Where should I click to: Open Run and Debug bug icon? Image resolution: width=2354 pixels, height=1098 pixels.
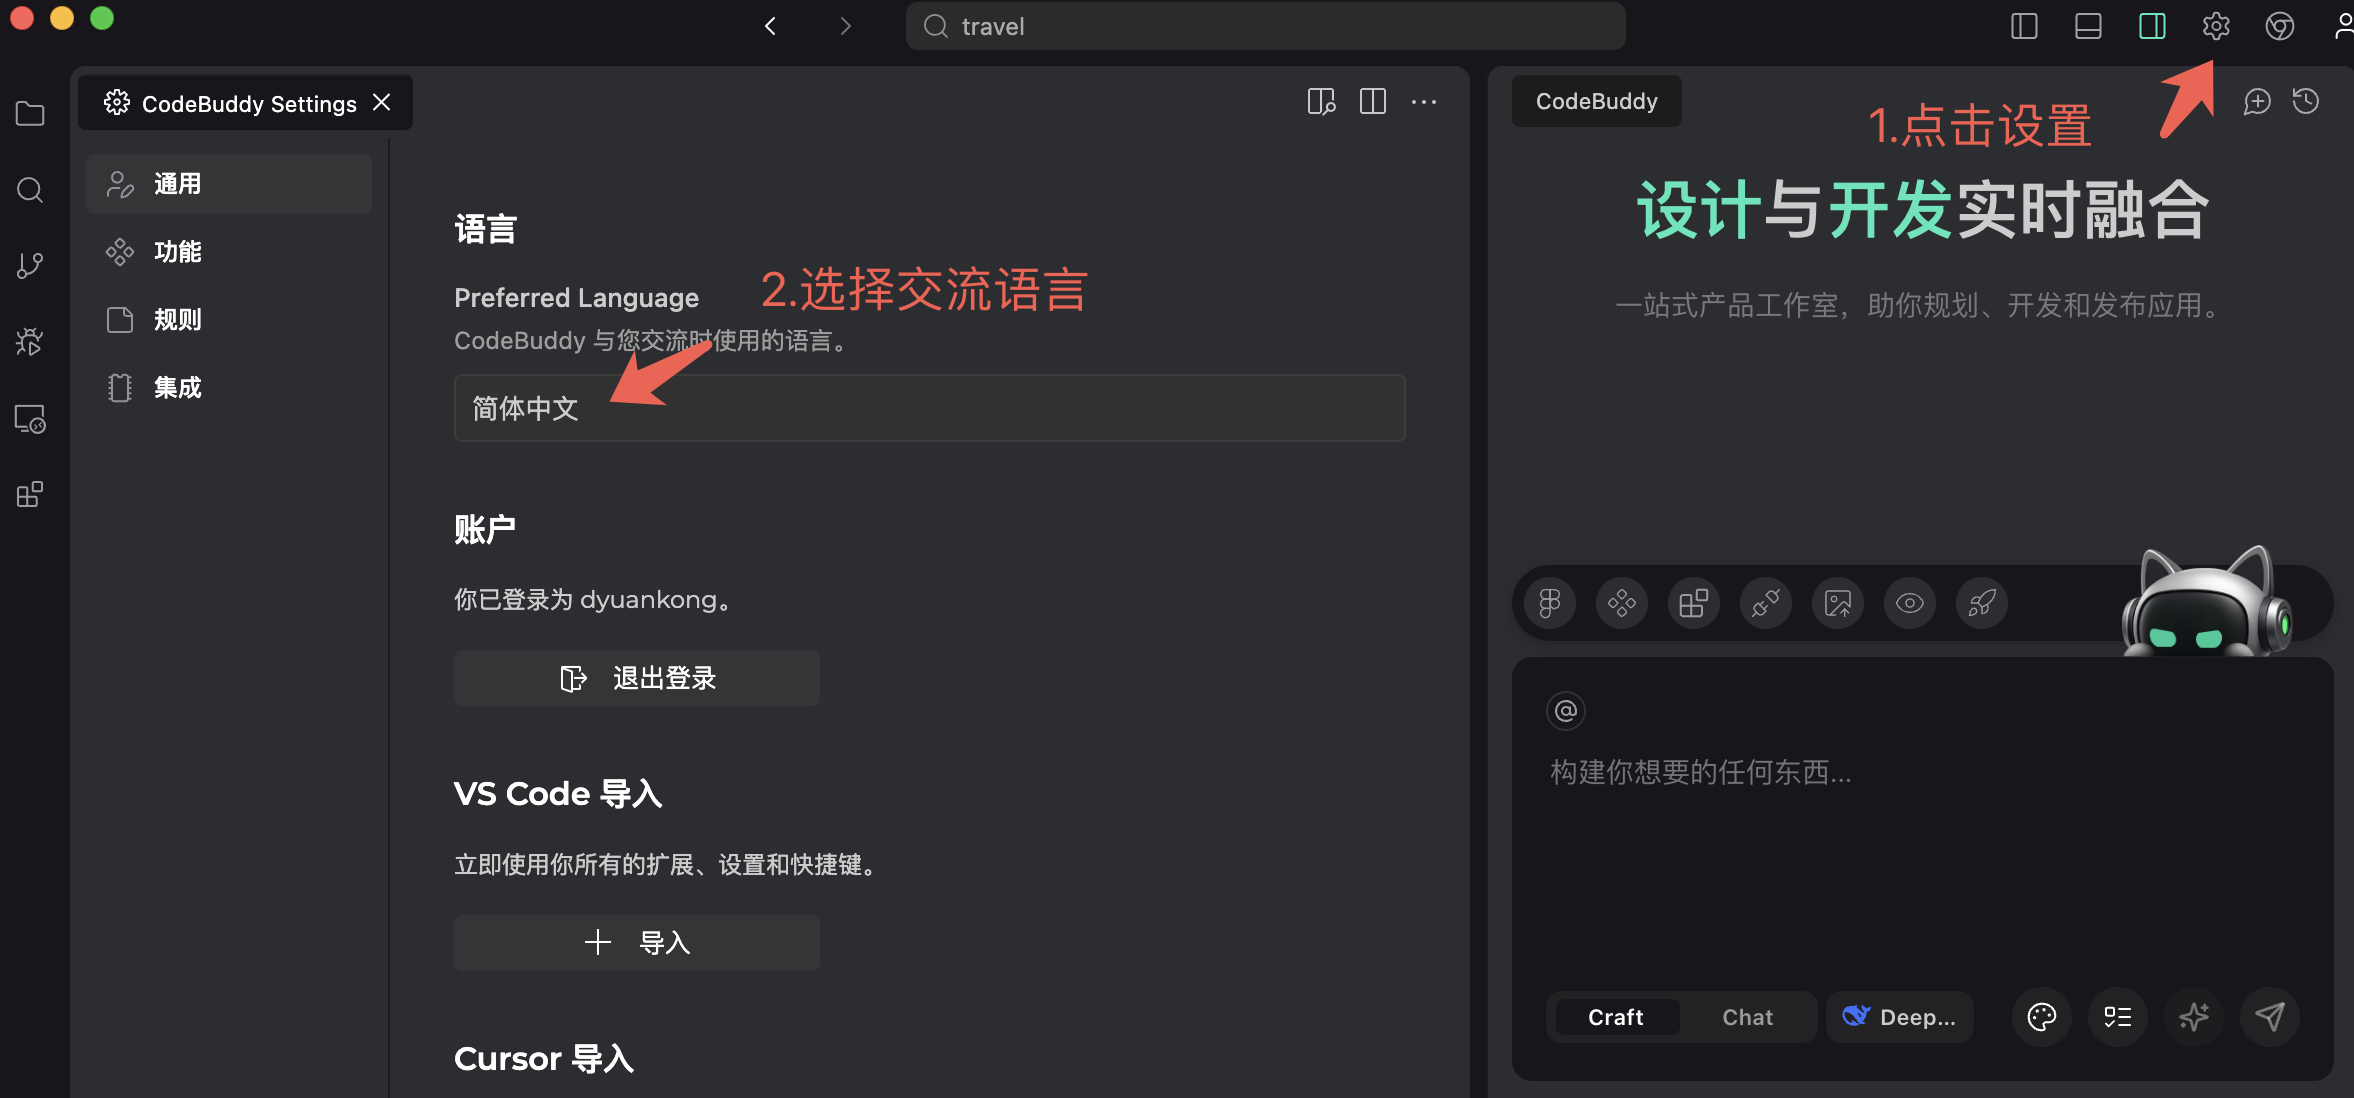[x=30, y=342]
